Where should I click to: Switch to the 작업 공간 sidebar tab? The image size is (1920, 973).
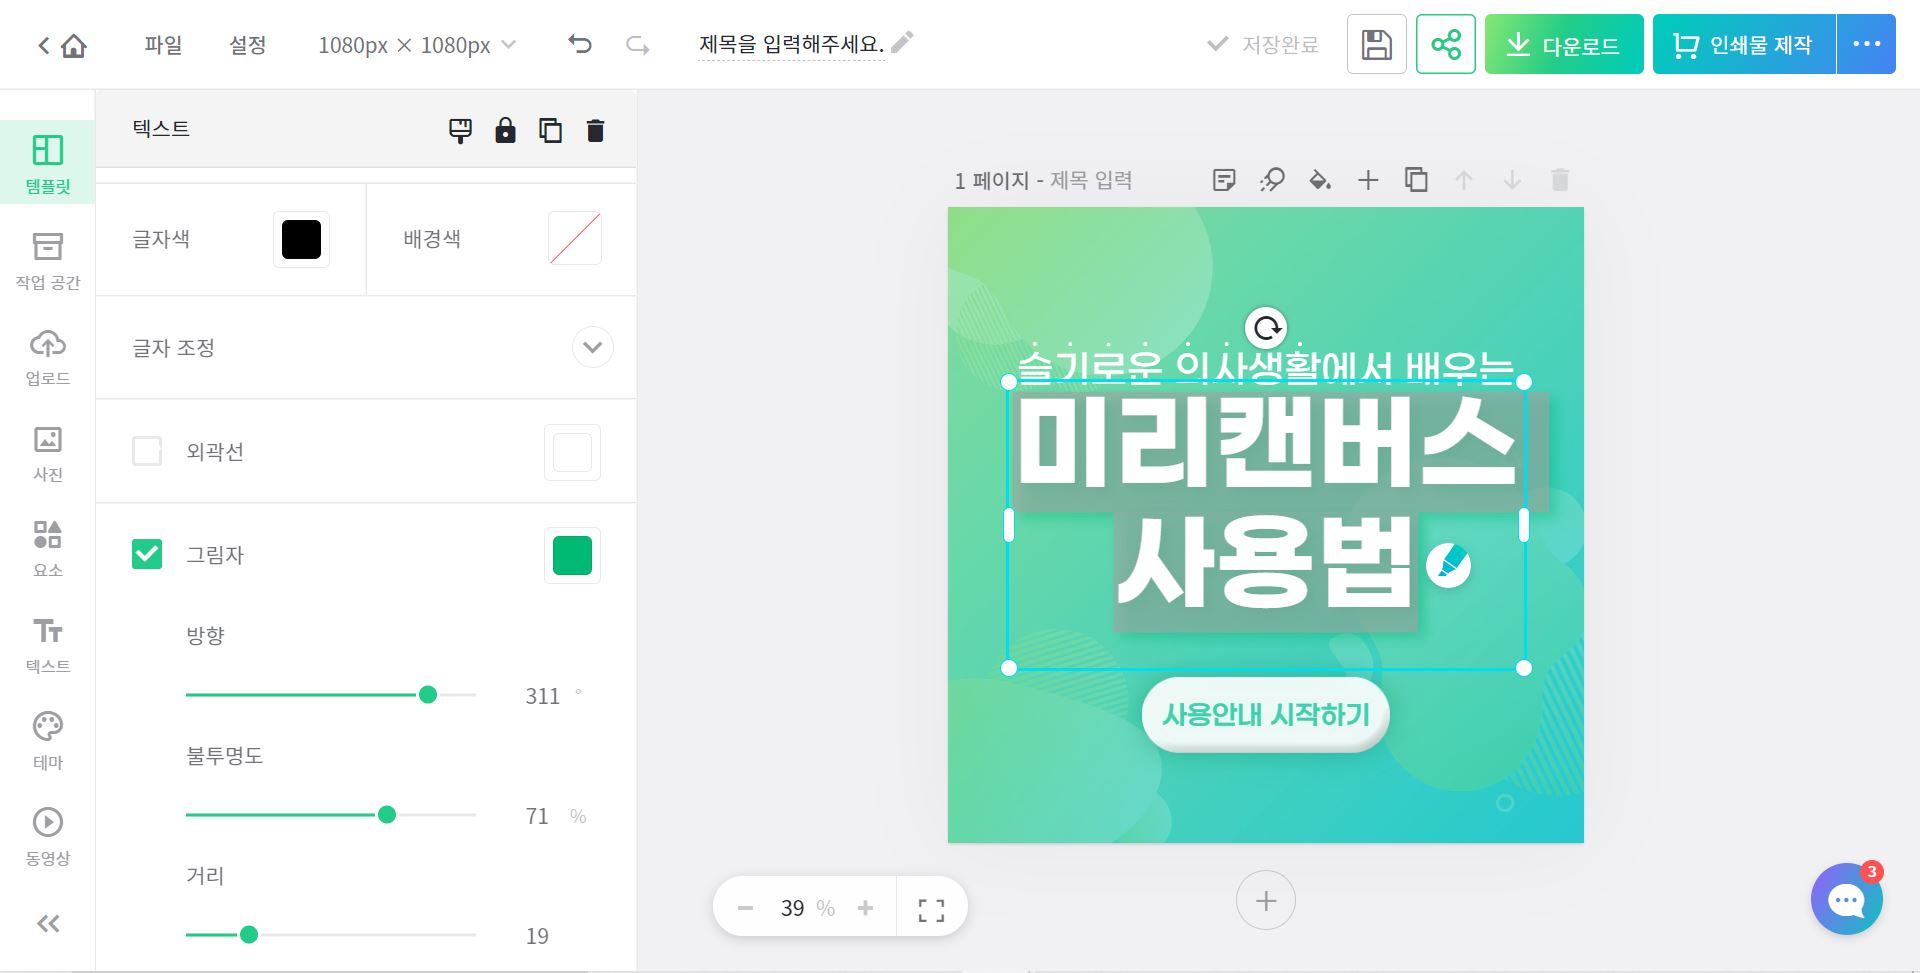click(48, 261)
